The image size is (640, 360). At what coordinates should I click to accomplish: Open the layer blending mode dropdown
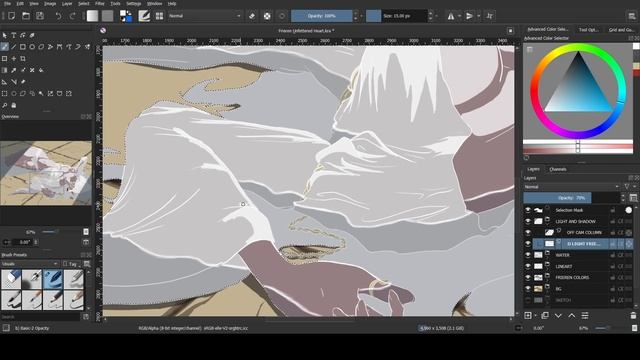571,187
